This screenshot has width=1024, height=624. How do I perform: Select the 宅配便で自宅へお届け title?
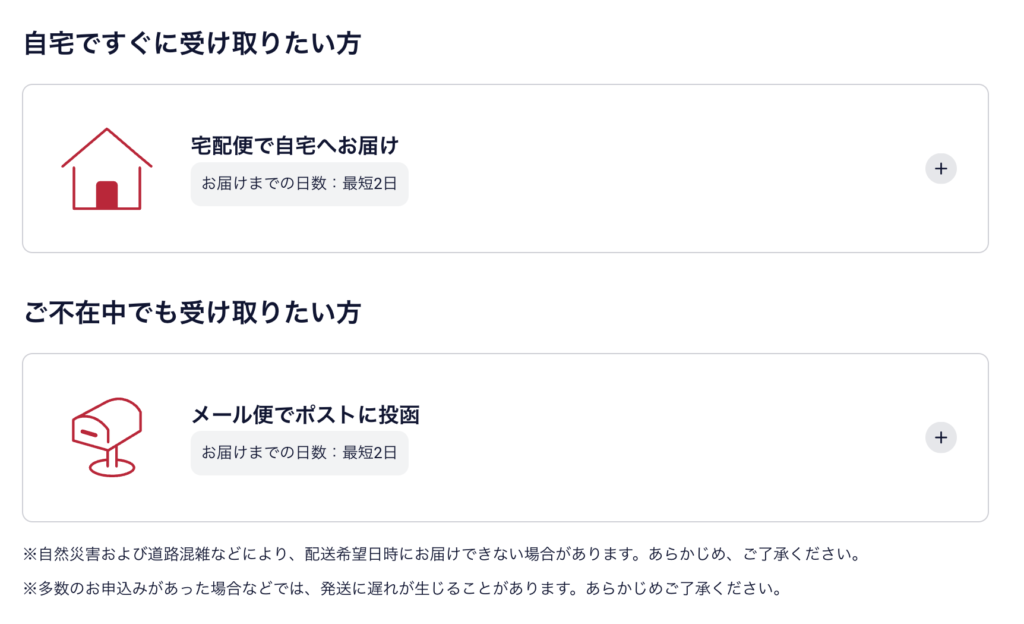[294, 145]
